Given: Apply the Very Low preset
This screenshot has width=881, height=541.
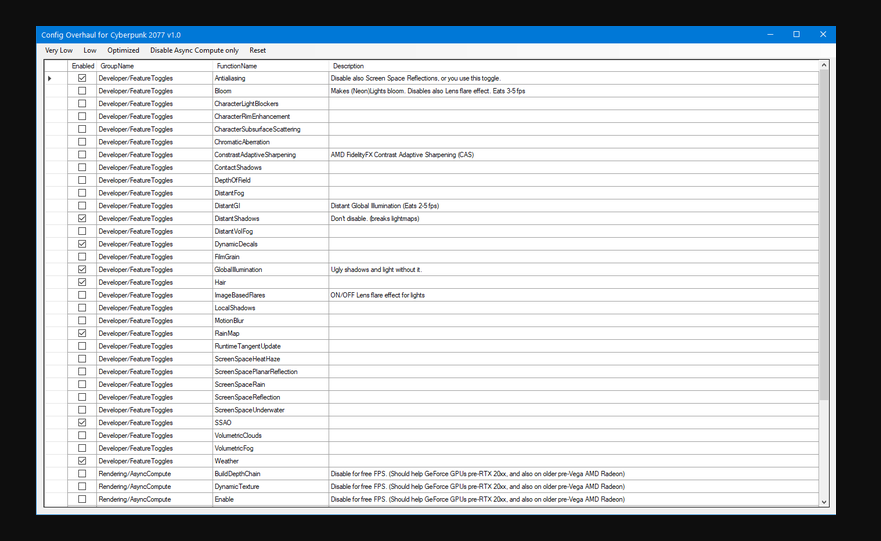Looking at the screenshot, I should [x=58, y=51].
